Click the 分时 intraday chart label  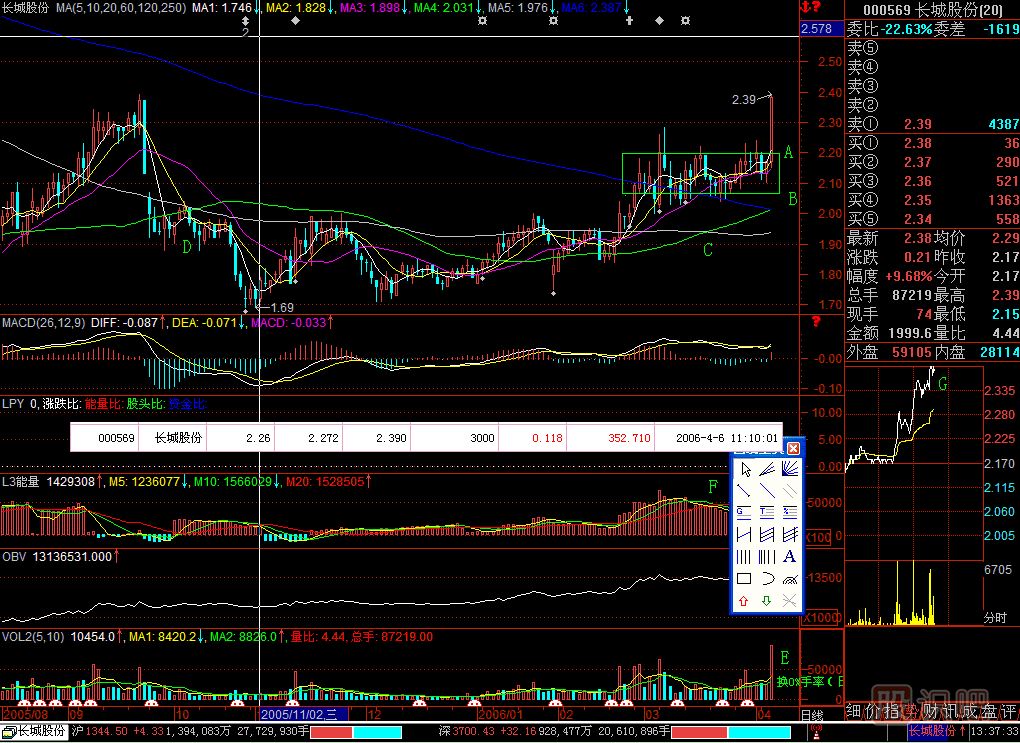(996, 618)
